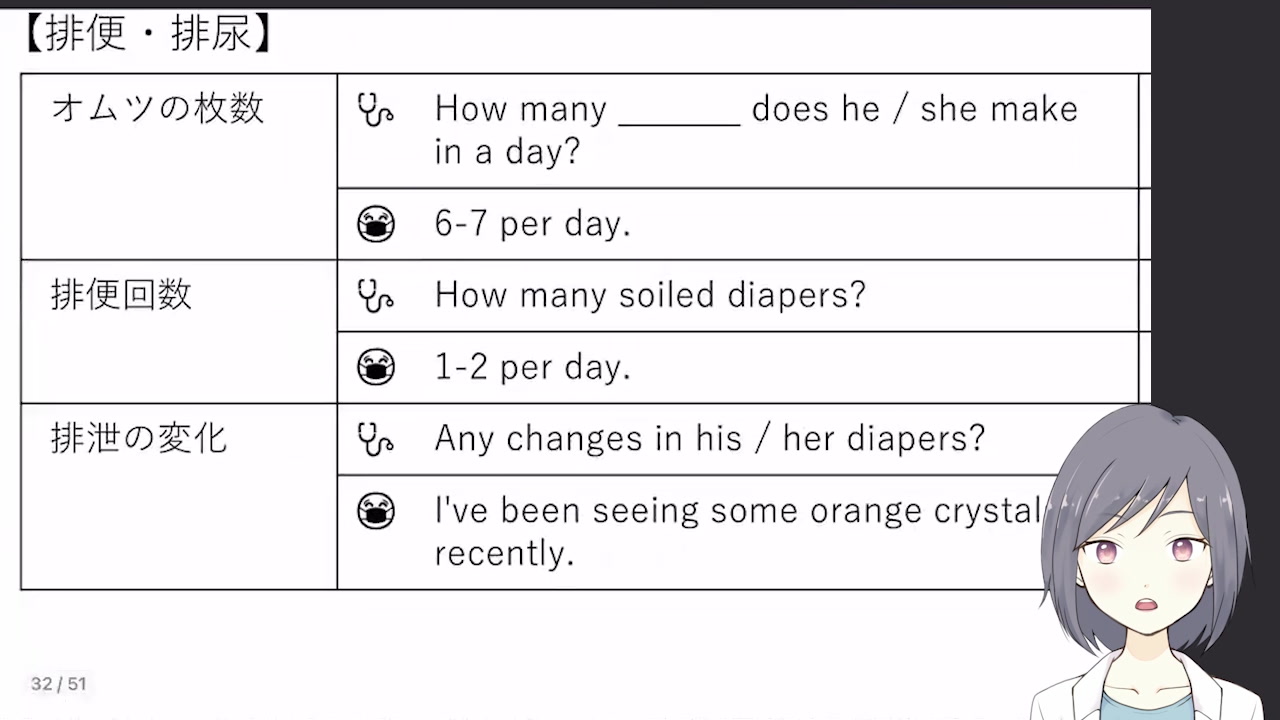This screenshot has width=1280, height=720.
Task: Click the word "recently." in the last row
Action: click(504, 553)
